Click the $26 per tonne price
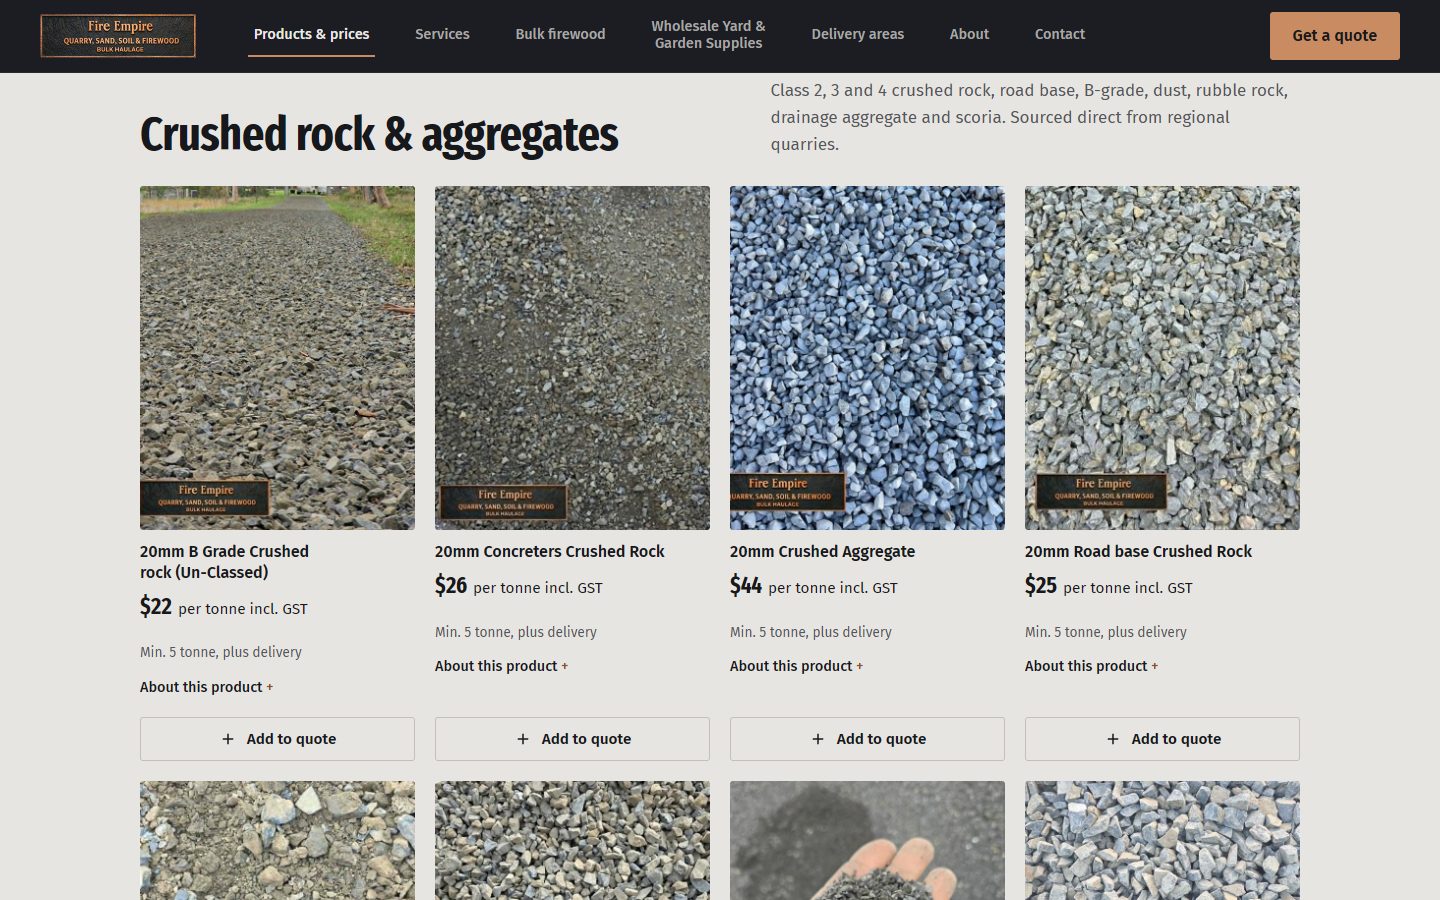This screenshot has height=900, width=1440. [519, 586]
